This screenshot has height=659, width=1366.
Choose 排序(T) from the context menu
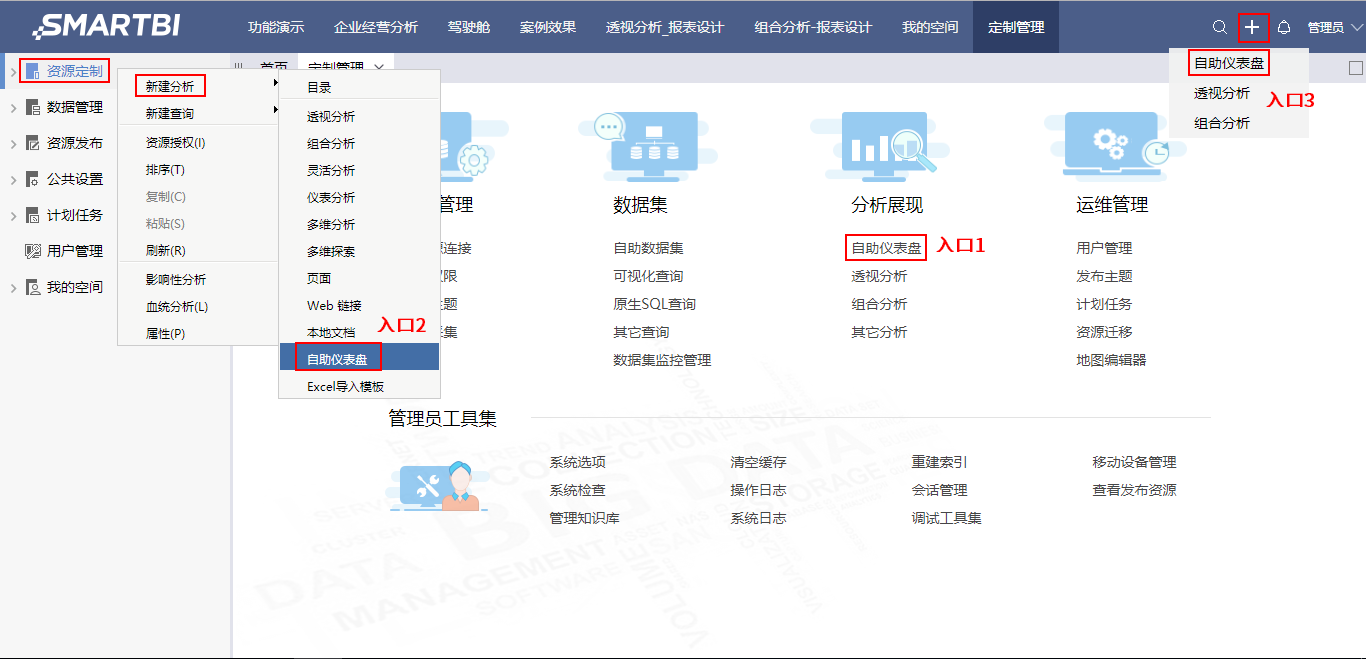click(165, 169)
